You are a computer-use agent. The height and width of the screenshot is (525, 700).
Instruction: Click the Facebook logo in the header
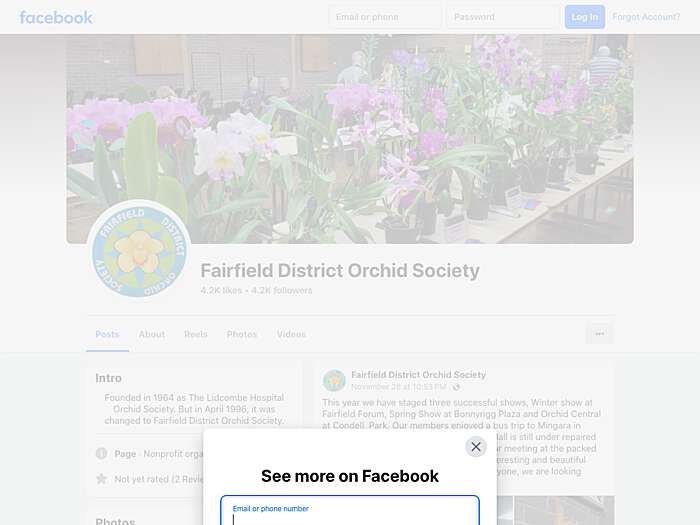point(56,17)
